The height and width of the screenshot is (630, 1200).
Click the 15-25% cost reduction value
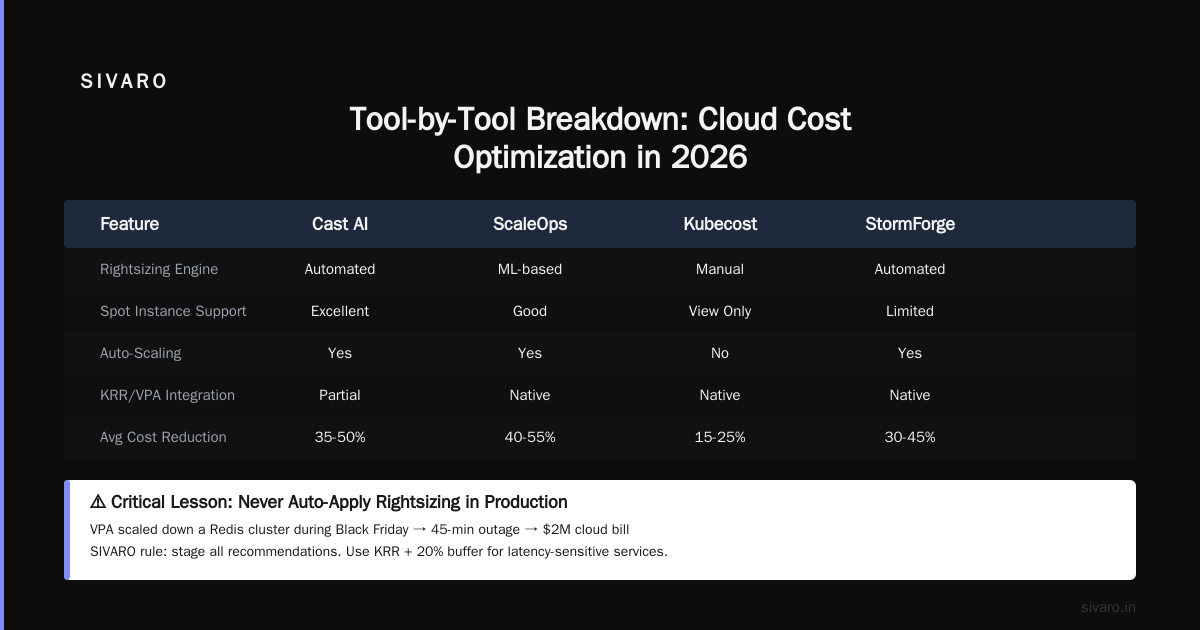point(720,437)
